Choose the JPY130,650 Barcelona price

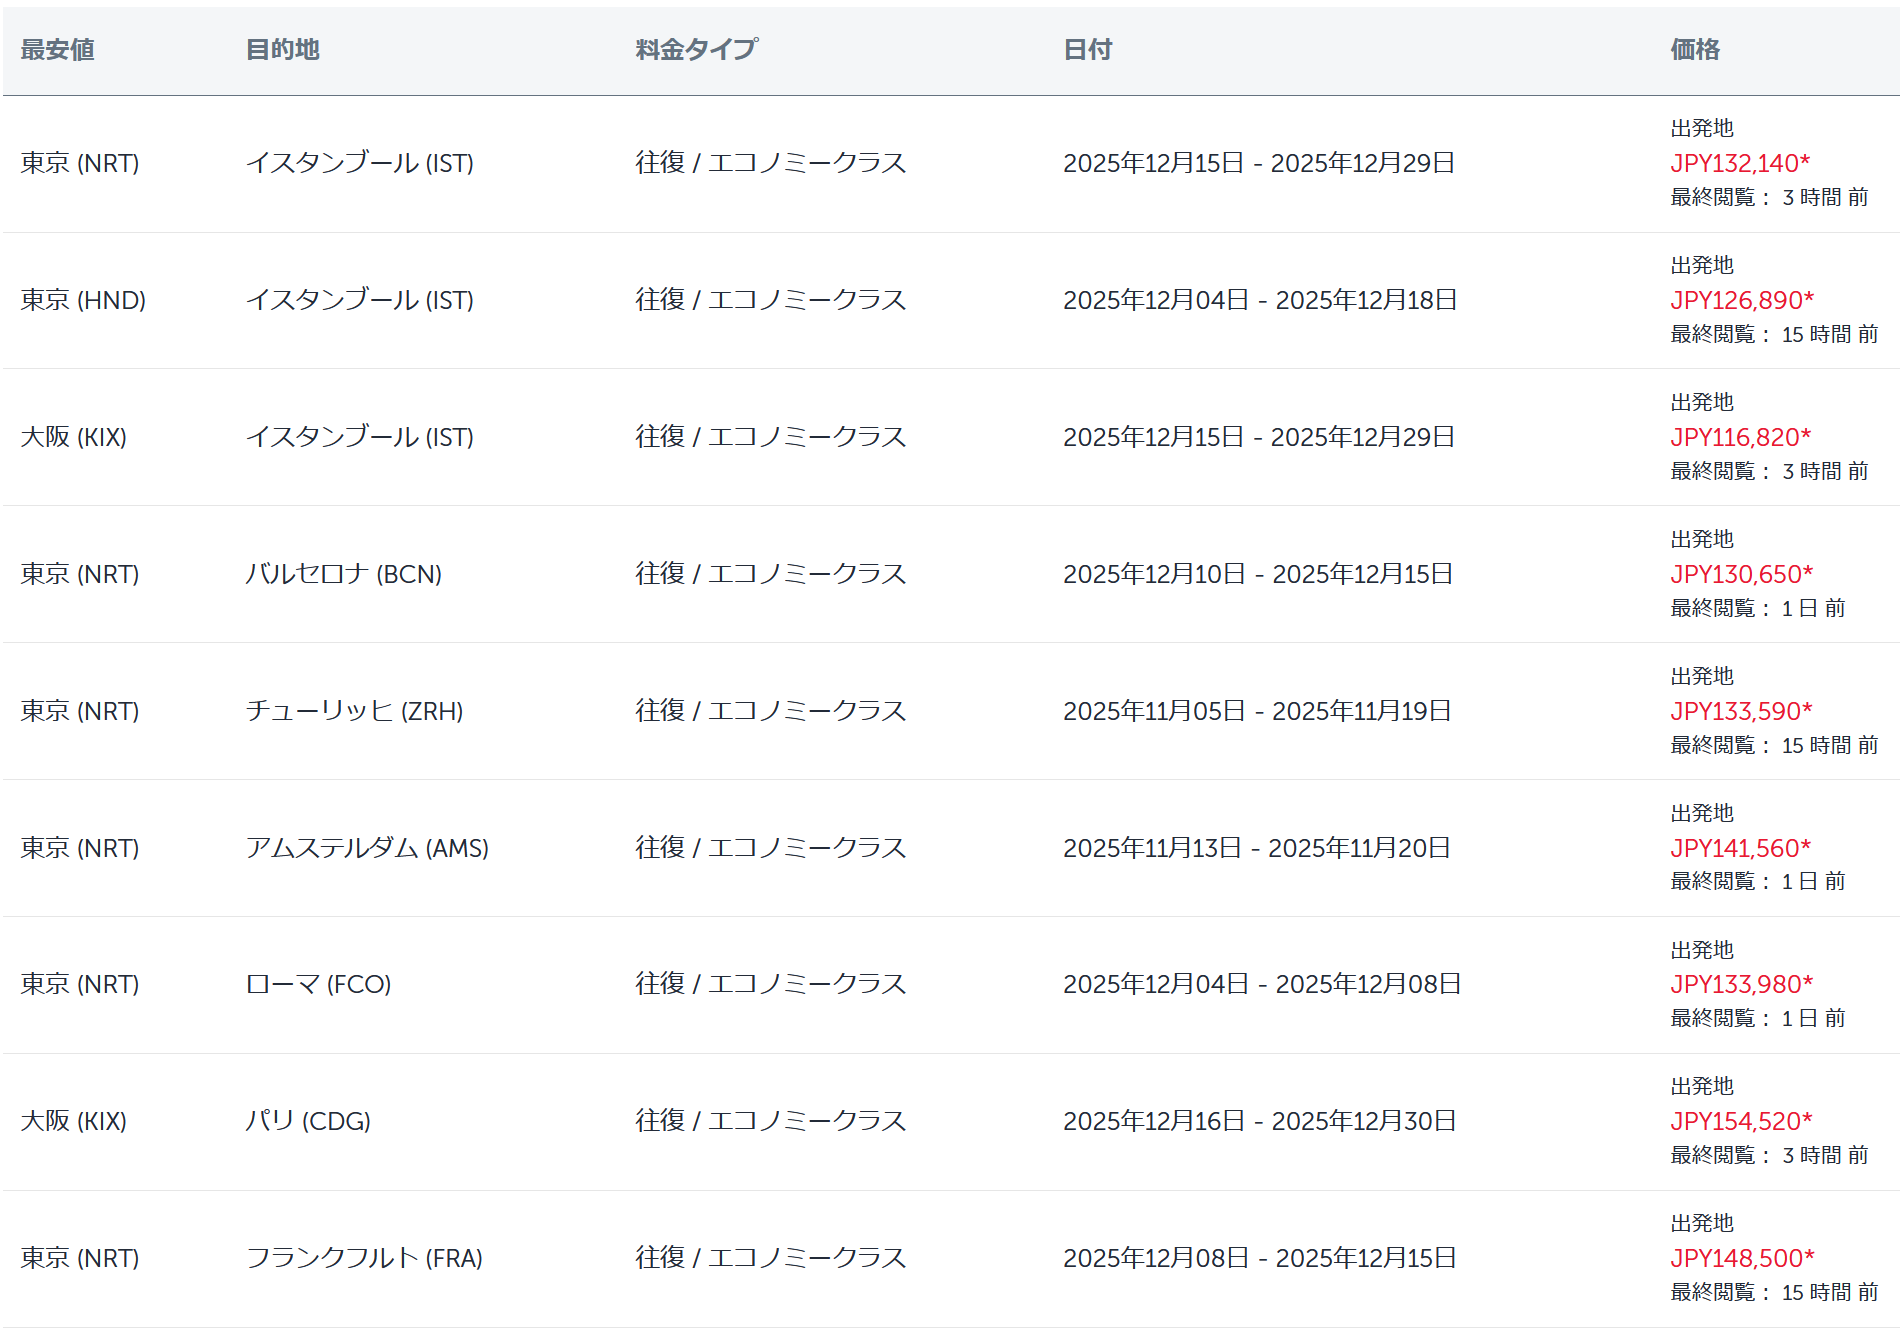pos(1741,574)
